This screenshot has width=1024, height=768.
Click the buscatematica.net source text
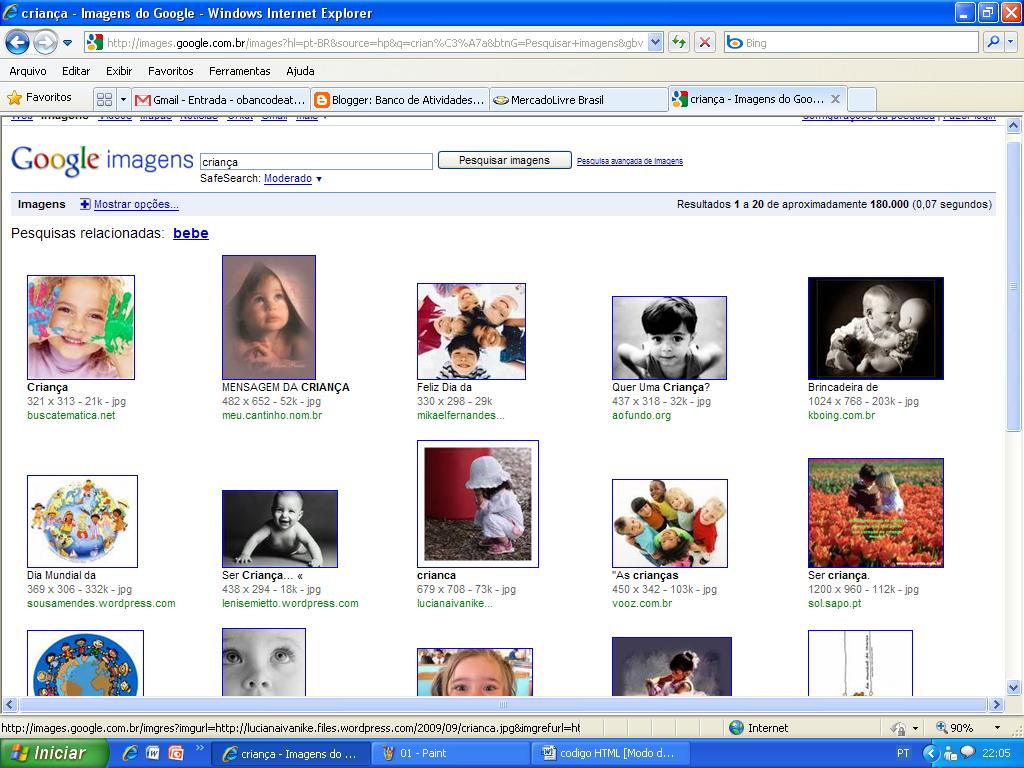point(71,415)
